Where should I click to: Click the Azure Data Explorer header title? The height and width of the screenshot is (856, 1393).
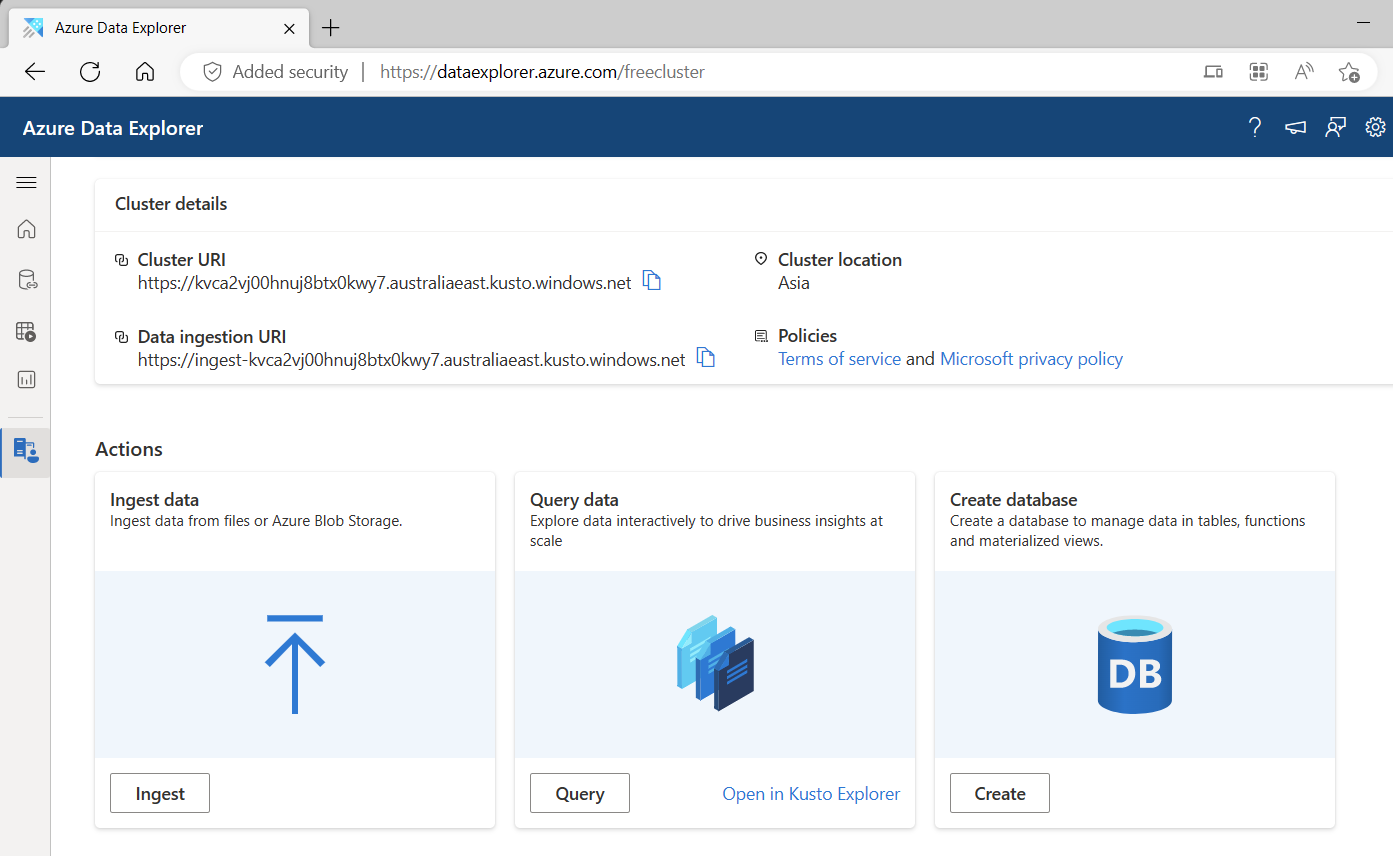(x=113, y=128)
